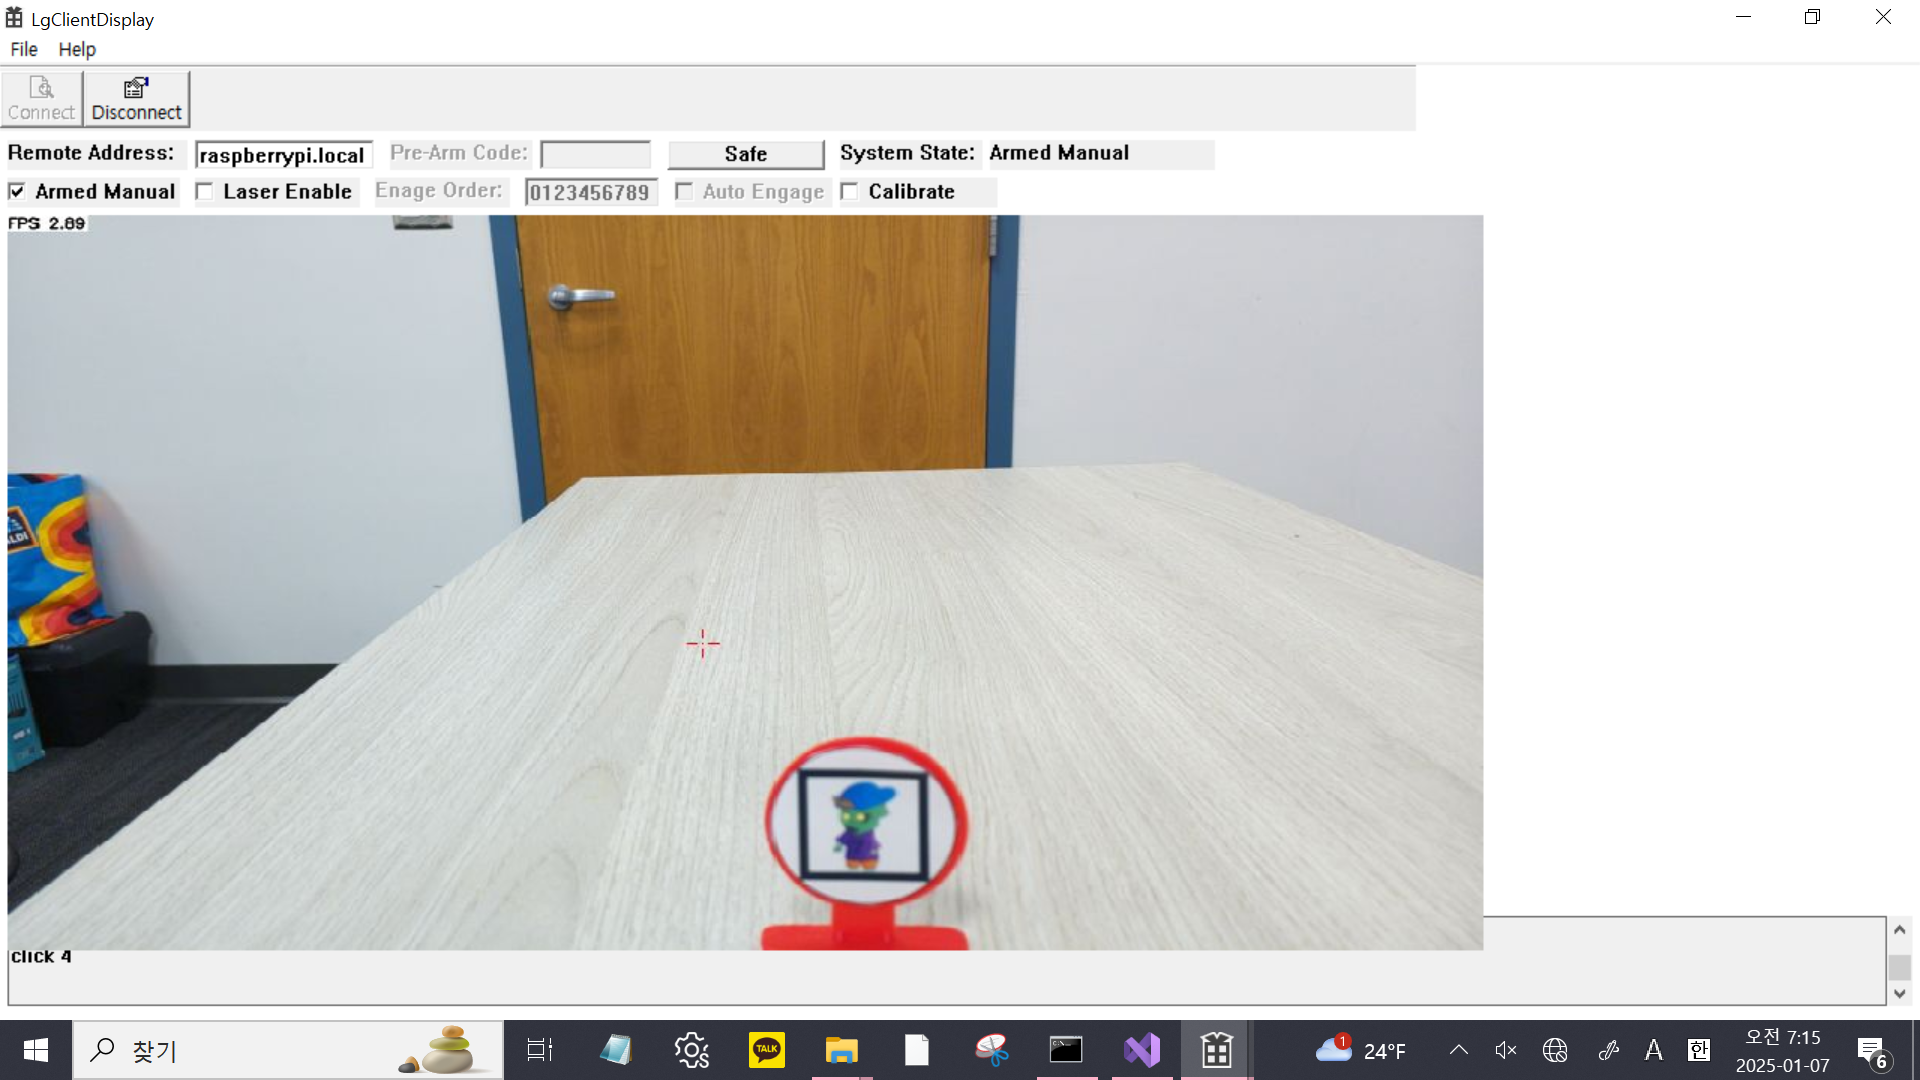Uncheck the Armed Manual checkbox
This screenshot has width=1920, height=1080.
tap(17, 191)
